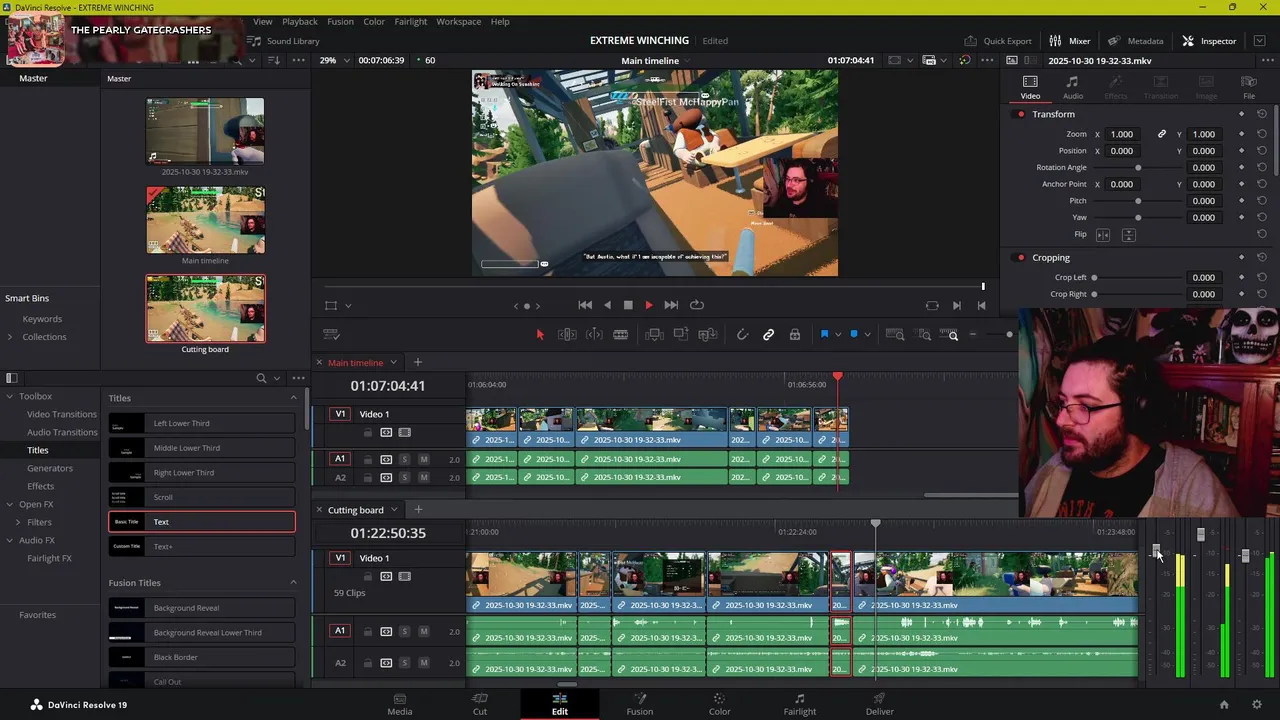Click the Full Extent Zoom icon
Image resolution: width=1280 pixels, height=720 pixels.
[x=895, y=335]
